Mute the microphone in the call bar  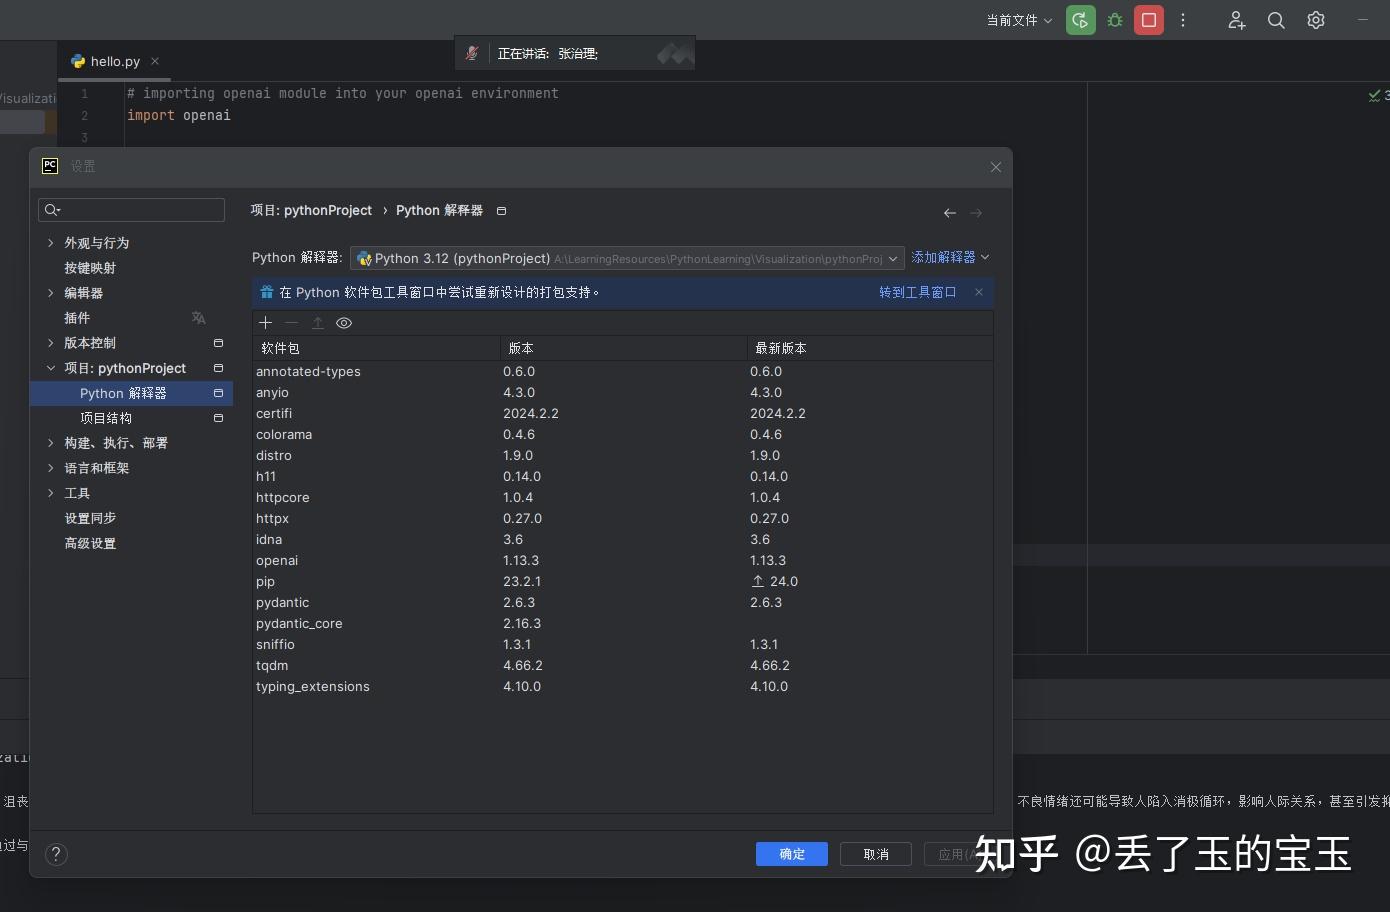tap(471, 53)
